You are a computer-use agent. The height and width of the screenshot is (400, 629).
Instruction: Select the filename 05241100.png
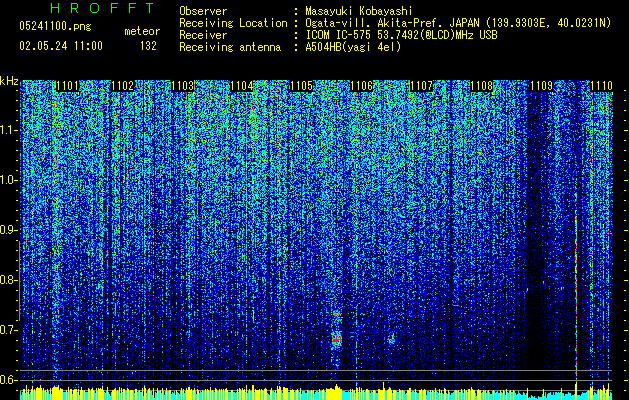(x=55, y=27)
